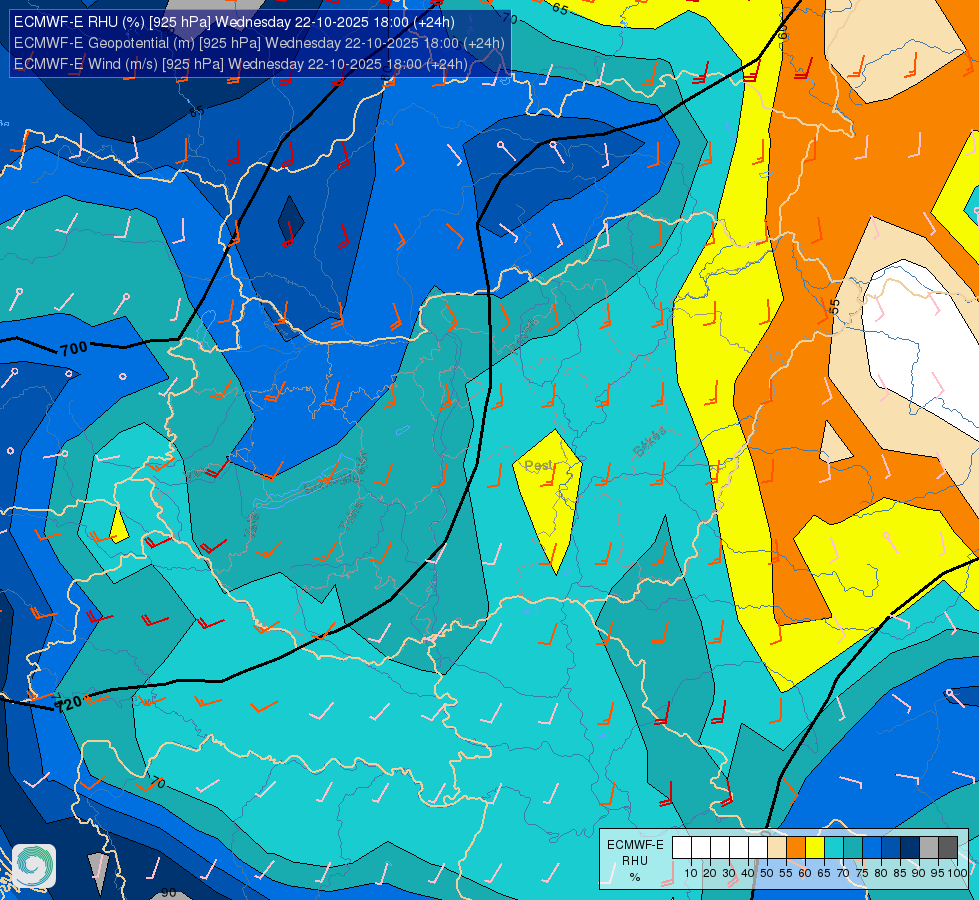
Task: Click the ECMWF-E legend title text
Action: pos(635,845)
